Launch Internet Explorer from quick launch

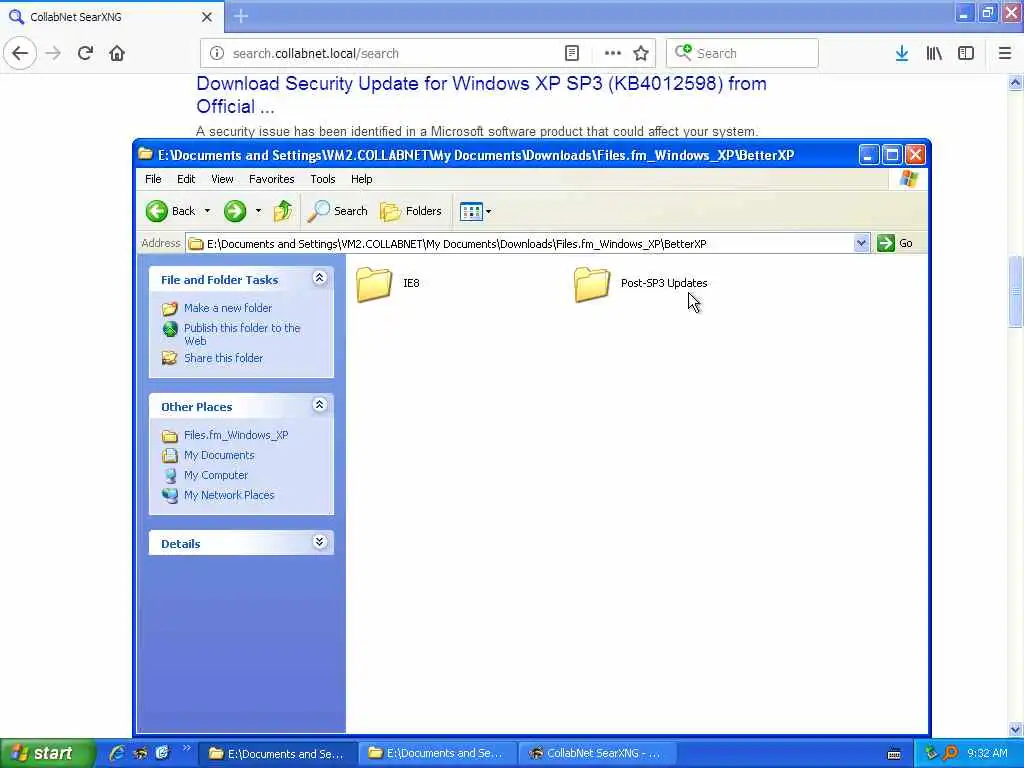click(117, 753)
